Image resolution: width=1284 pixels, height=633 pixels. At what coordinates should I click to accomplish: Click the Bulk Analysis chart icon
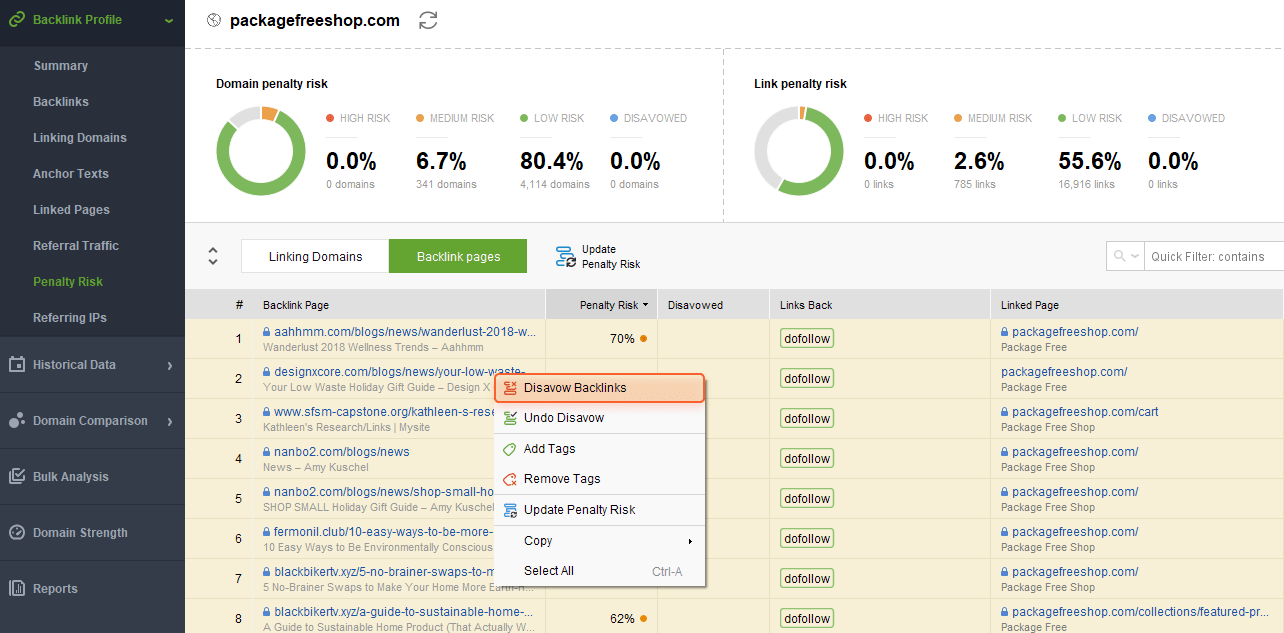[17, 476]
